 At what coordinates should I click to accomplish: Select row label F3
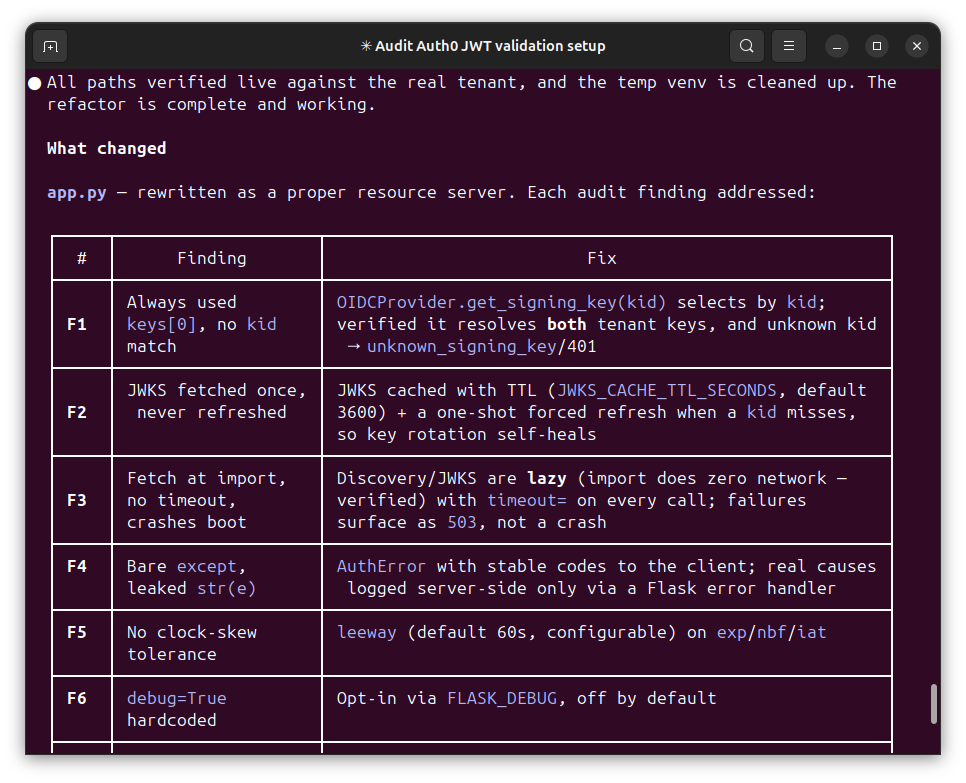tap(77, 500)
